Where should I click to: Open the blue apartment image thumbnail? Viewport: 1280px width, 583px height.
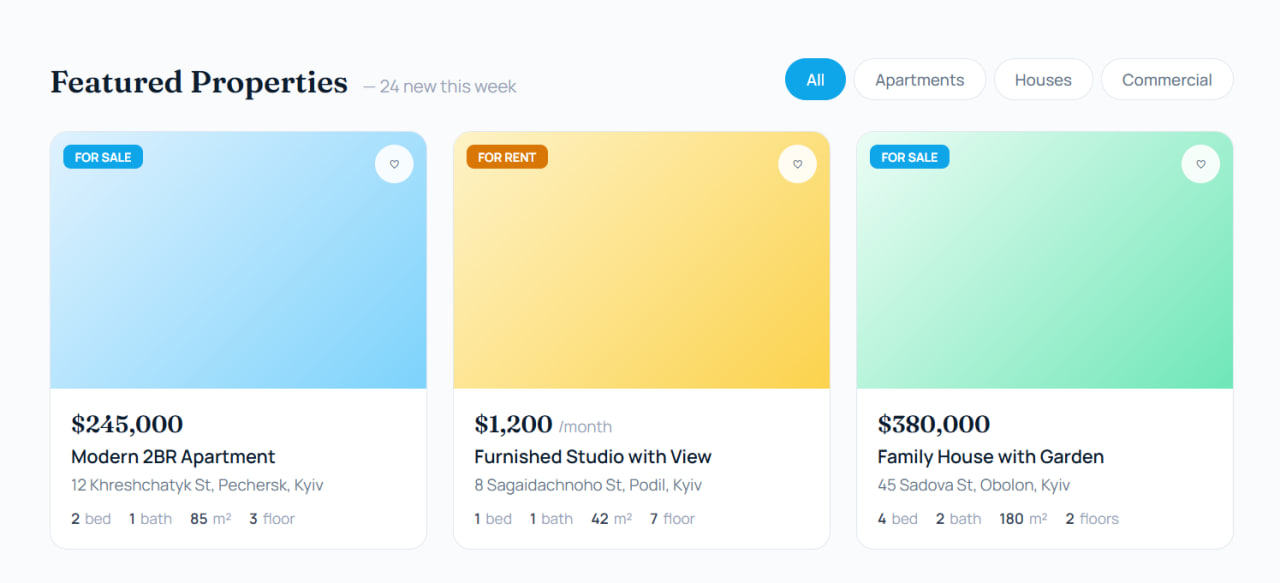[x=238, y=280]
